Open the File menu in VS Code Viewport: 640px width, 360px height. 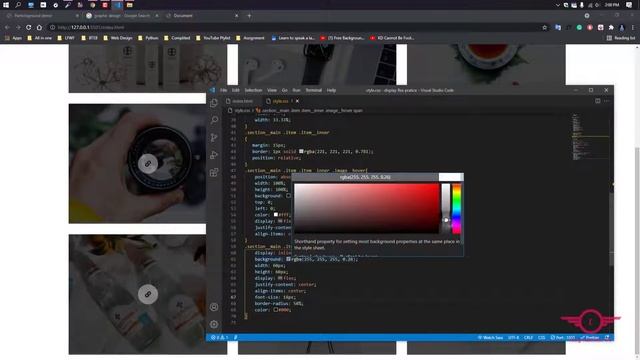(x=223, y=90)
